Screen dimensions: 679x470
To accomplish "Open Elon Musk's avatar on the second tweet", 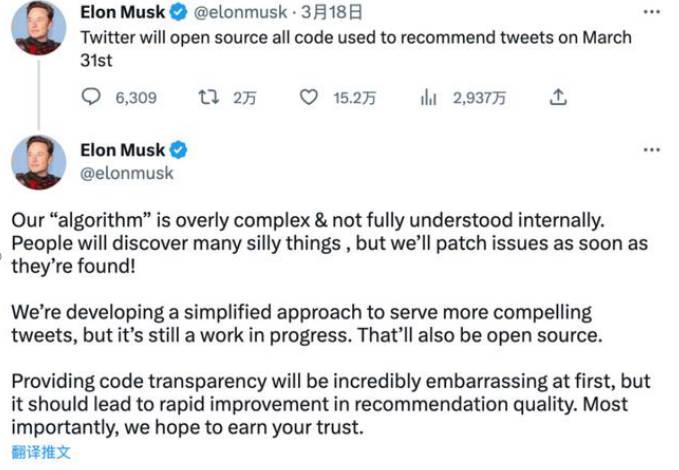I will pyautogui.click(x=38, y=162).
